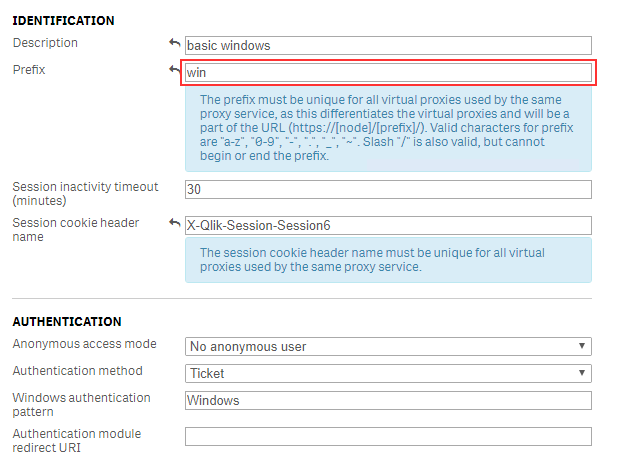Click into the Prefix field containing win
Screen dimensions: 618x463
[x=388, y=73]
